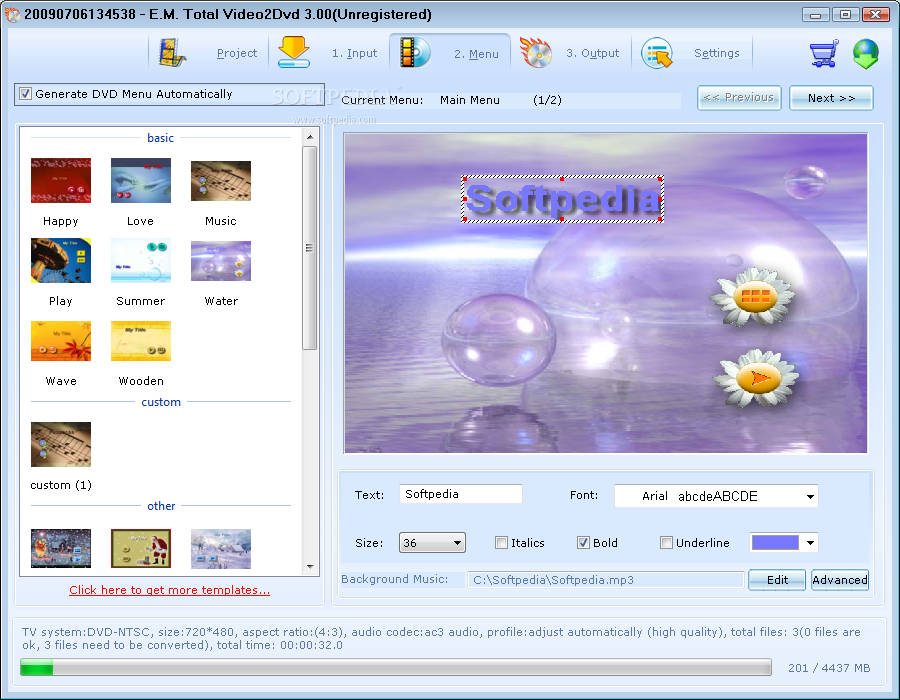Click the template list scroll up arrow
Image resolution: width=900 pixels, height=700 pixels.
[x=309, y=137]
